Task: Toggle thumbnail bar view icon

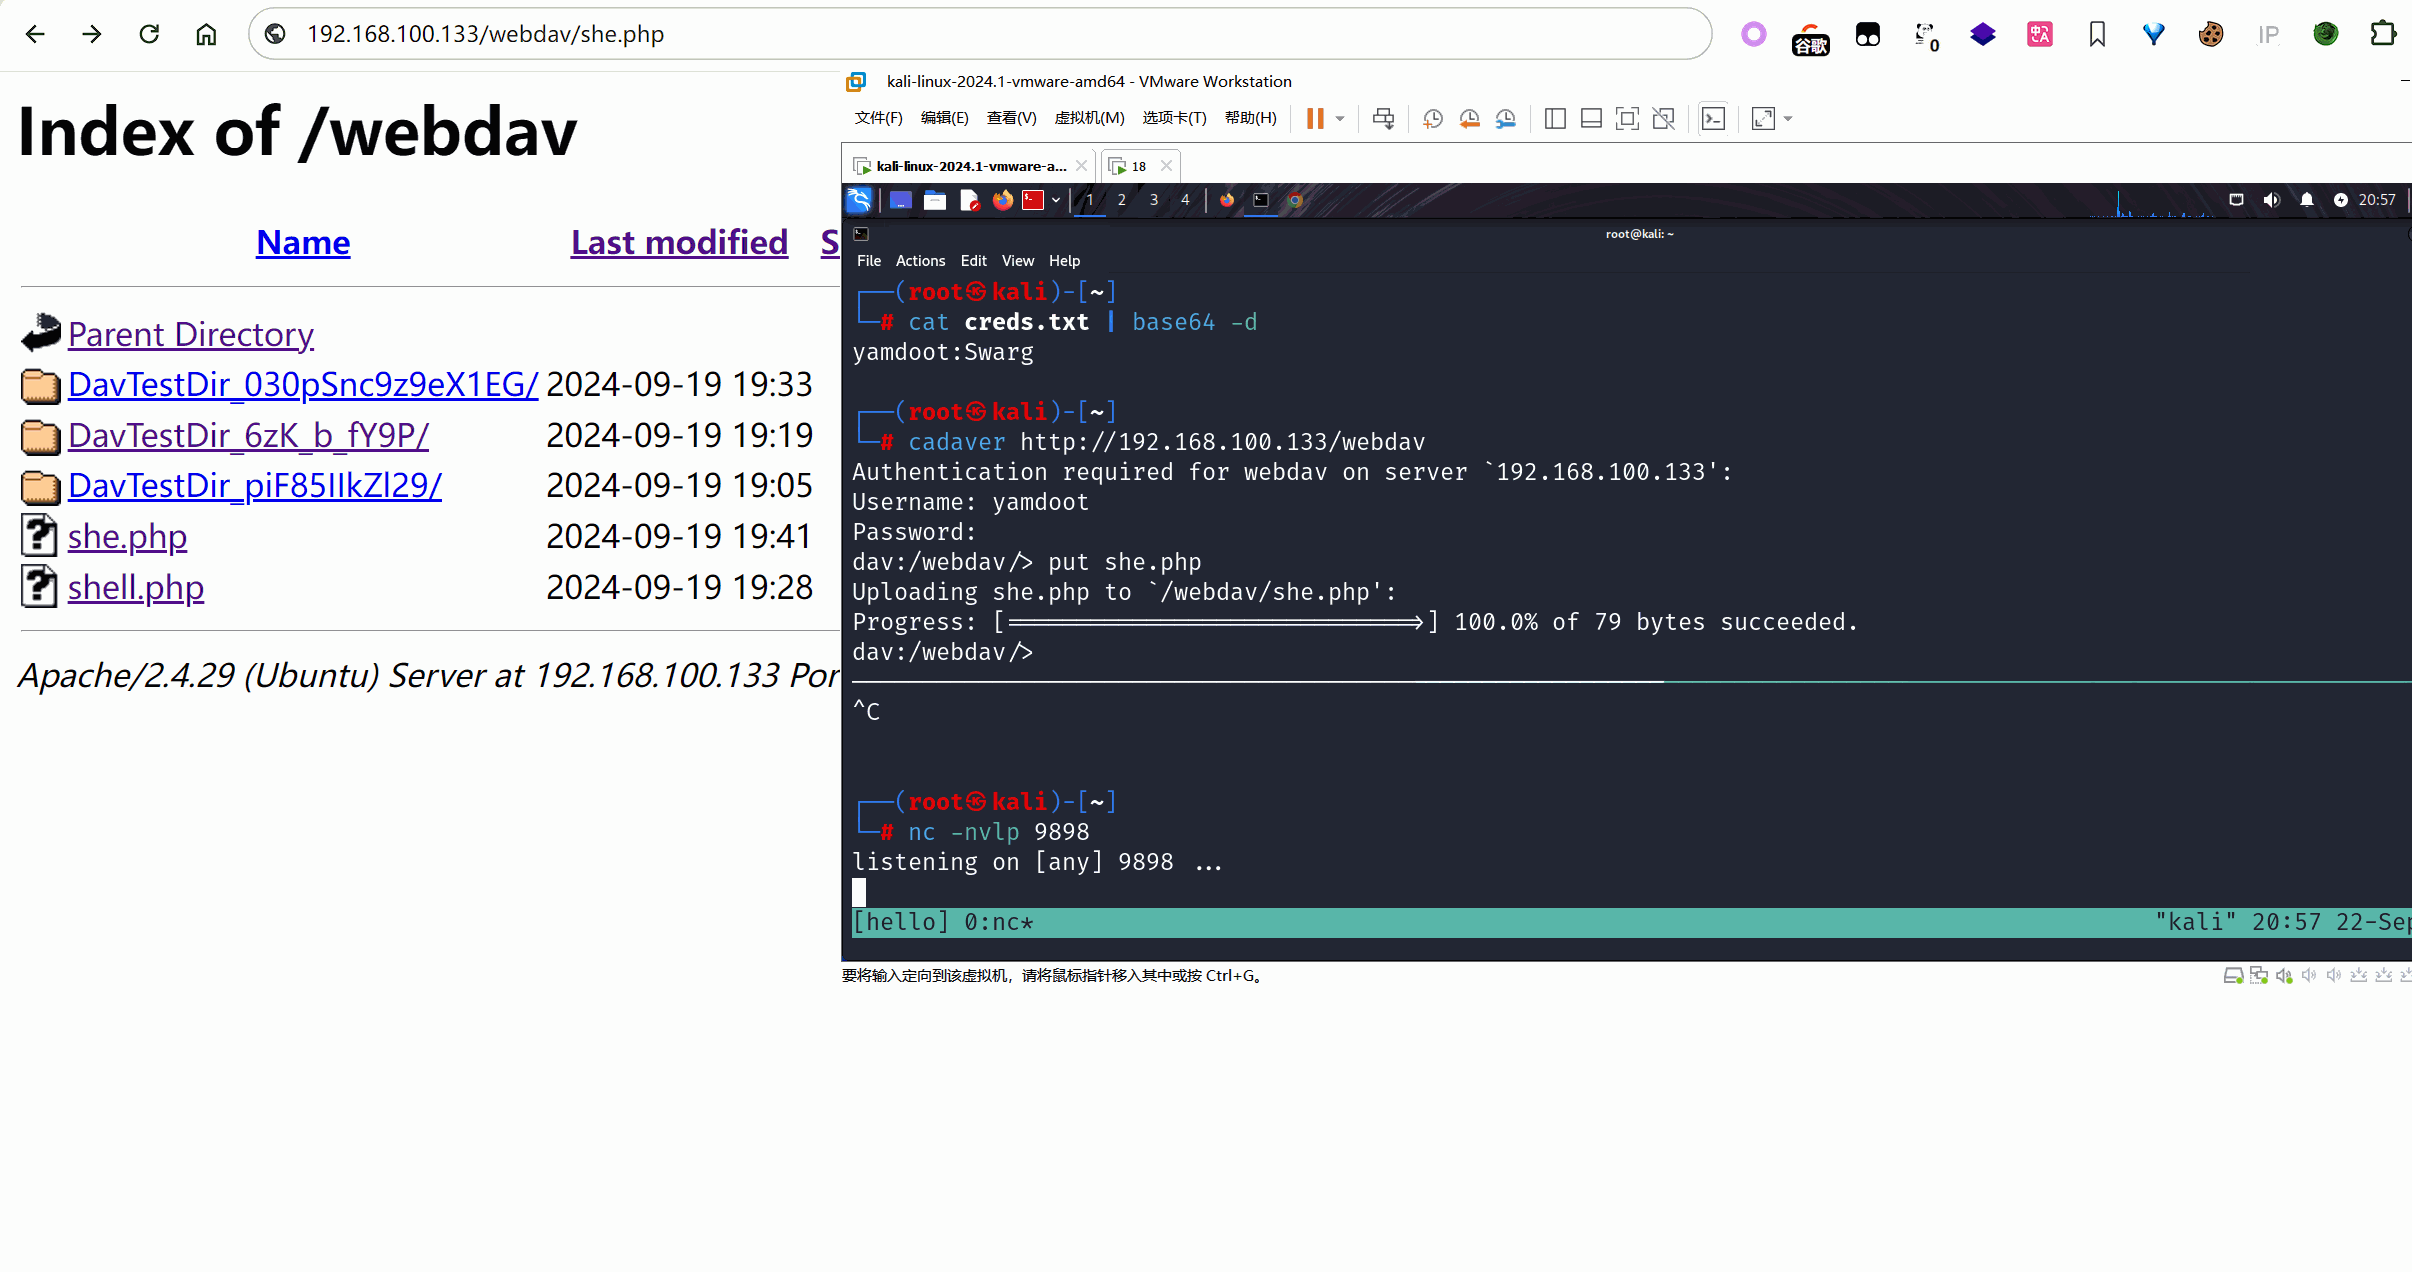Action: (1591, 119)
